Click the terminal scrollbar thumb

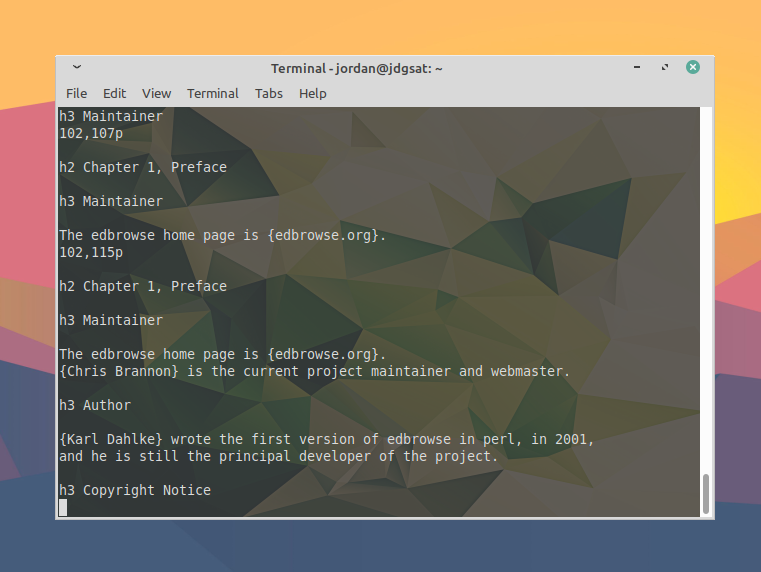706,493
